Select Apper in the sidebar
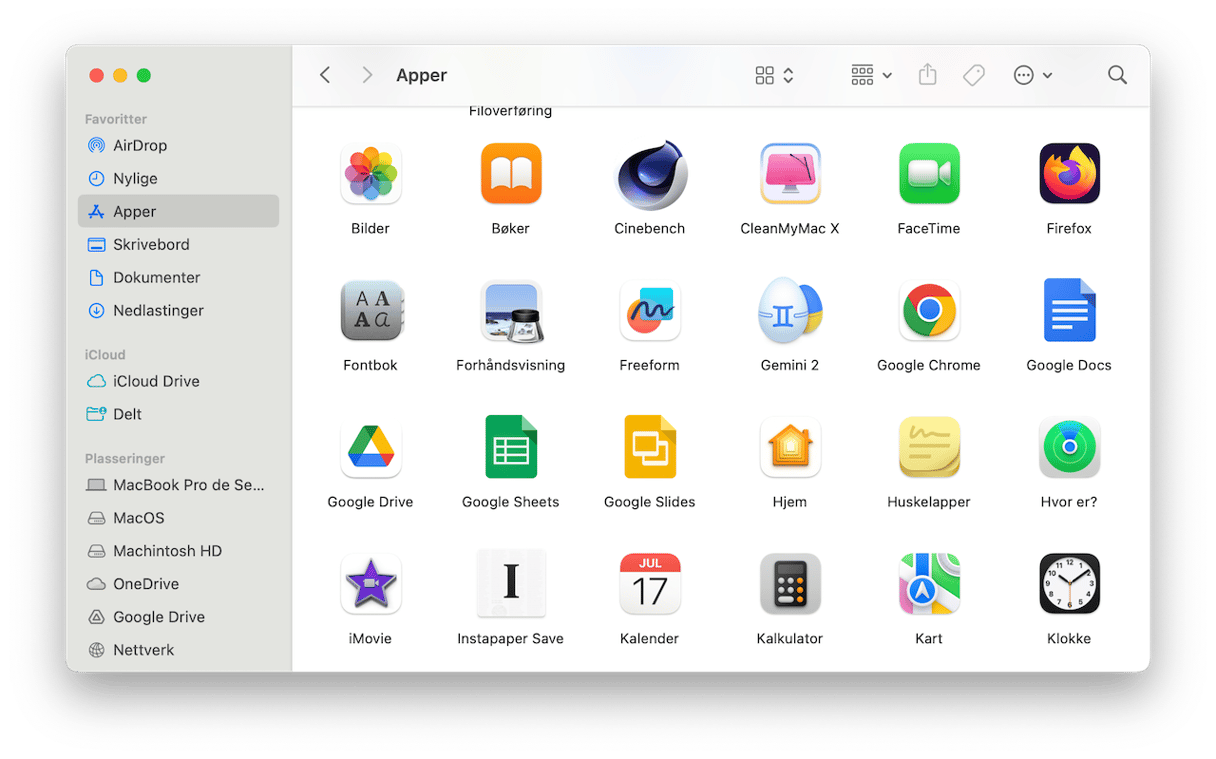The width and height of the screenshot is (1216, 759). click(178, 211)
